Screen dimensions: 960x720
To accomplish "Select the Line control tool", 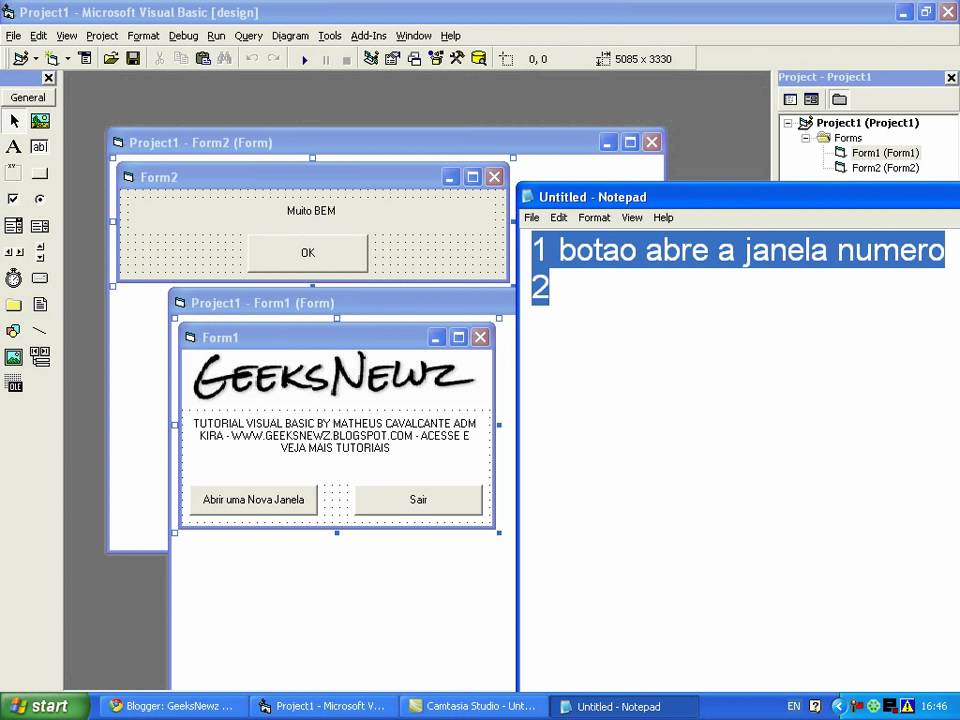I will 40,331.
